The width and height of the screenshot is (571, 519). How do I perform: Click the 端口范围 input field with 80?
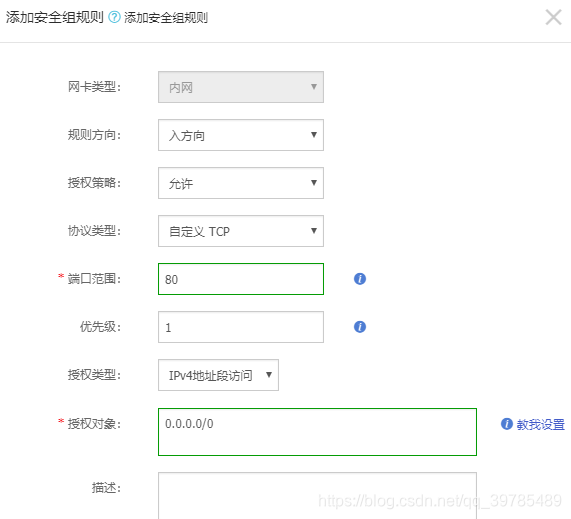tap(241, 279)
